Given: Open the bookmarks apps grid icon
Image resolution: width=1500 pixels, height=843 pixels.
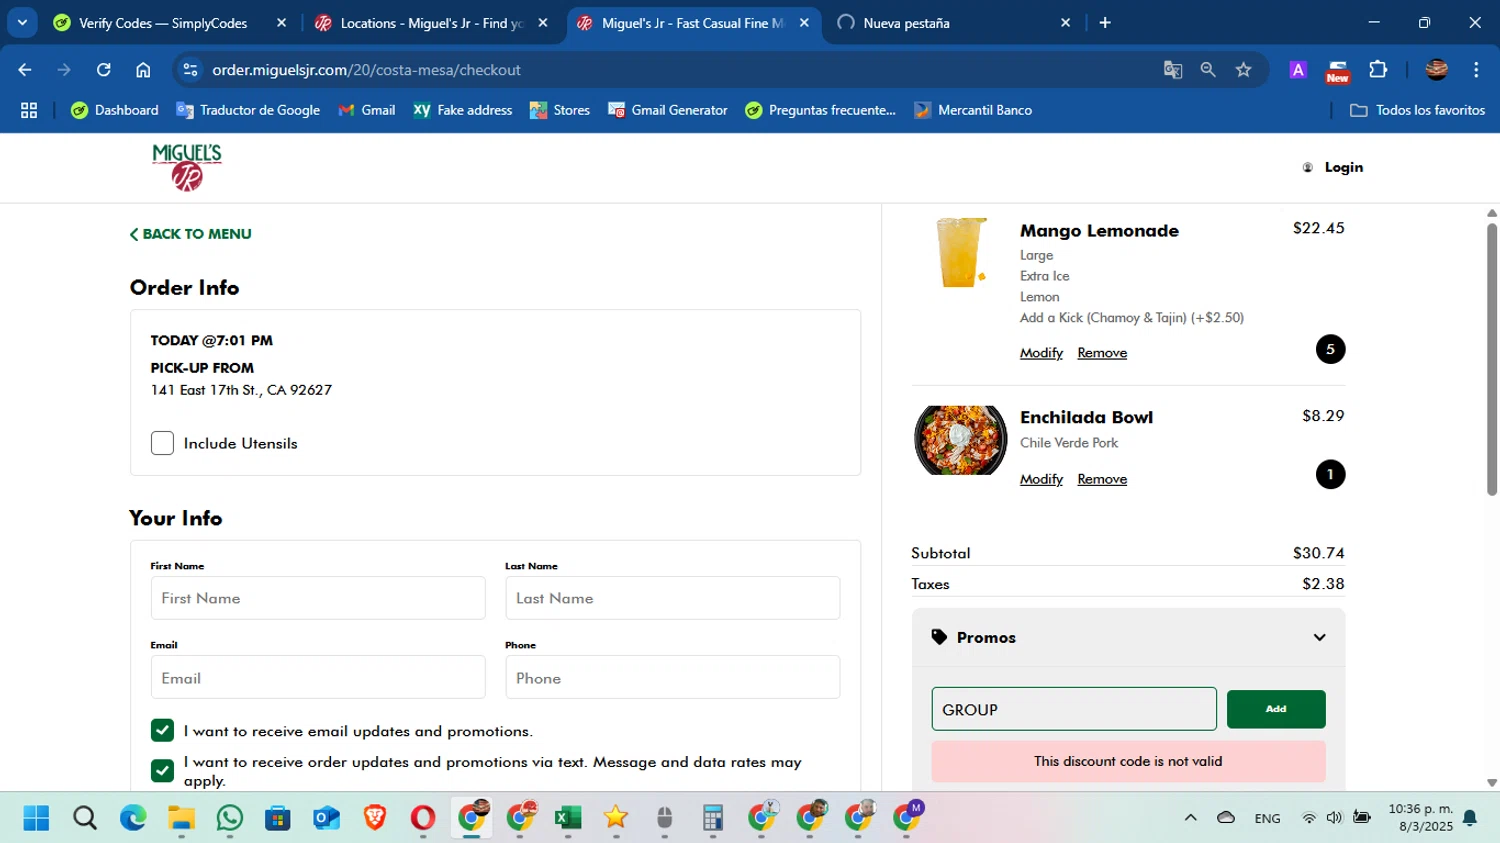Looking at the screenshot, I should [x=29, y=110].
